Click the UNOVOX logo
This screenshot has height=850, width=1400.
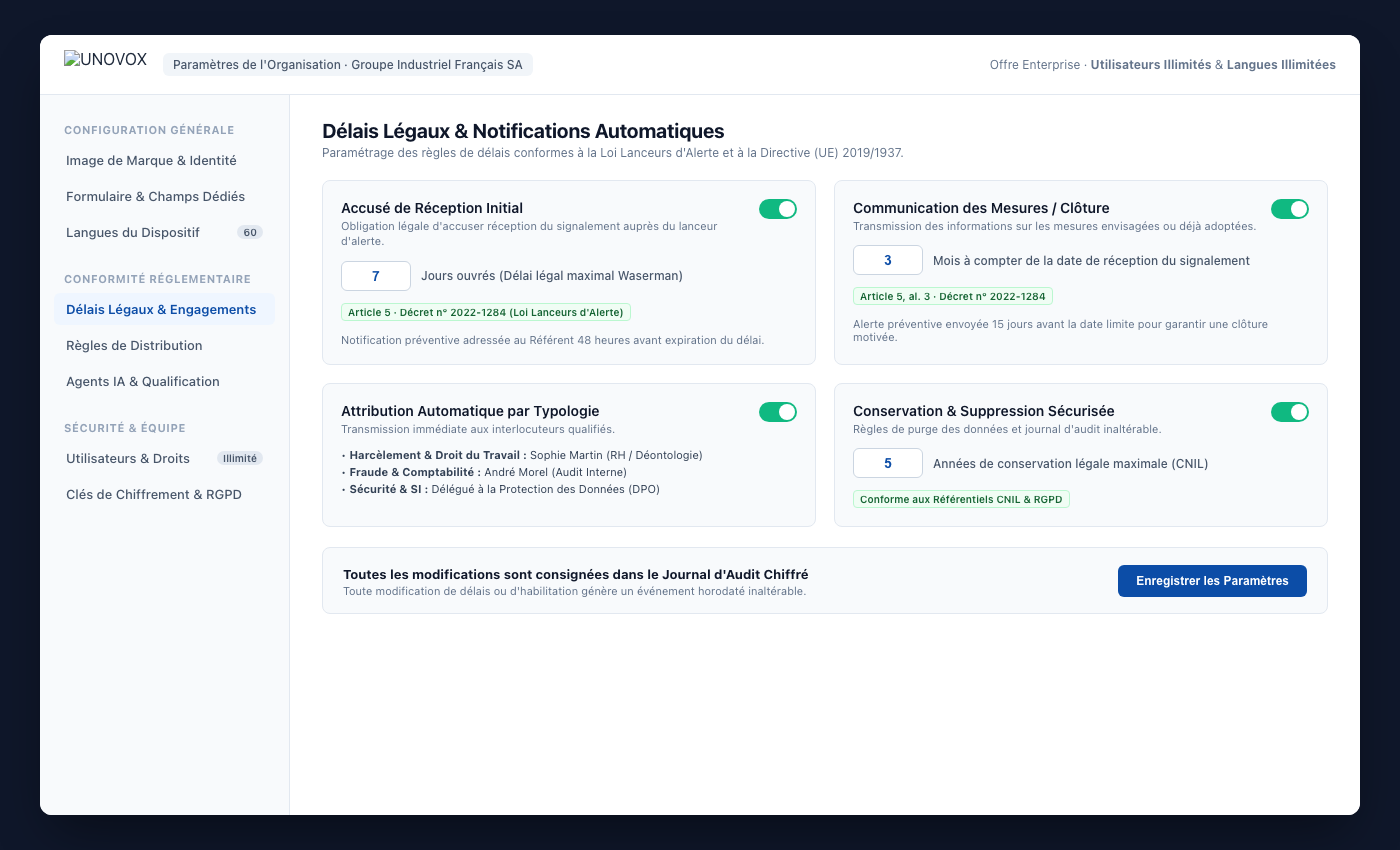[x=105, y=60]
